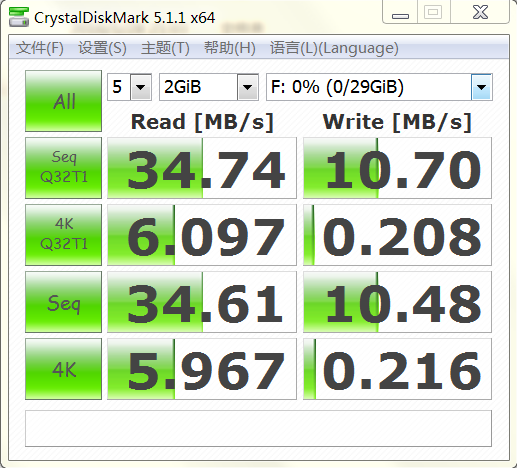Image resolution: width=517 pixels, height=468 pixels.
Task: Click the Read [MB/s] column header
Action: point(202,122)
